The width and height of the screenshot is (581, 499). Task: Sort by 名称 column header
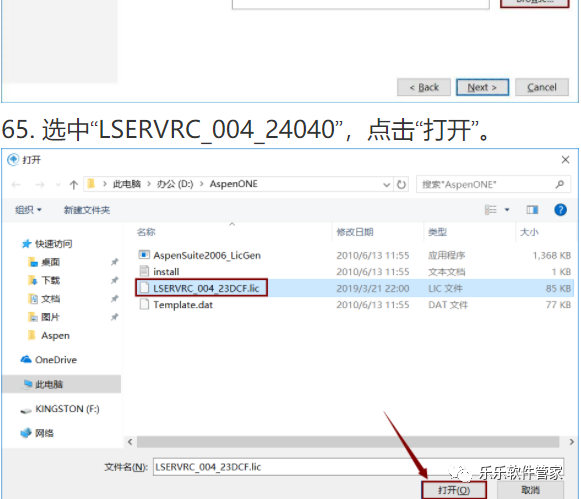(x=146, y=232)
